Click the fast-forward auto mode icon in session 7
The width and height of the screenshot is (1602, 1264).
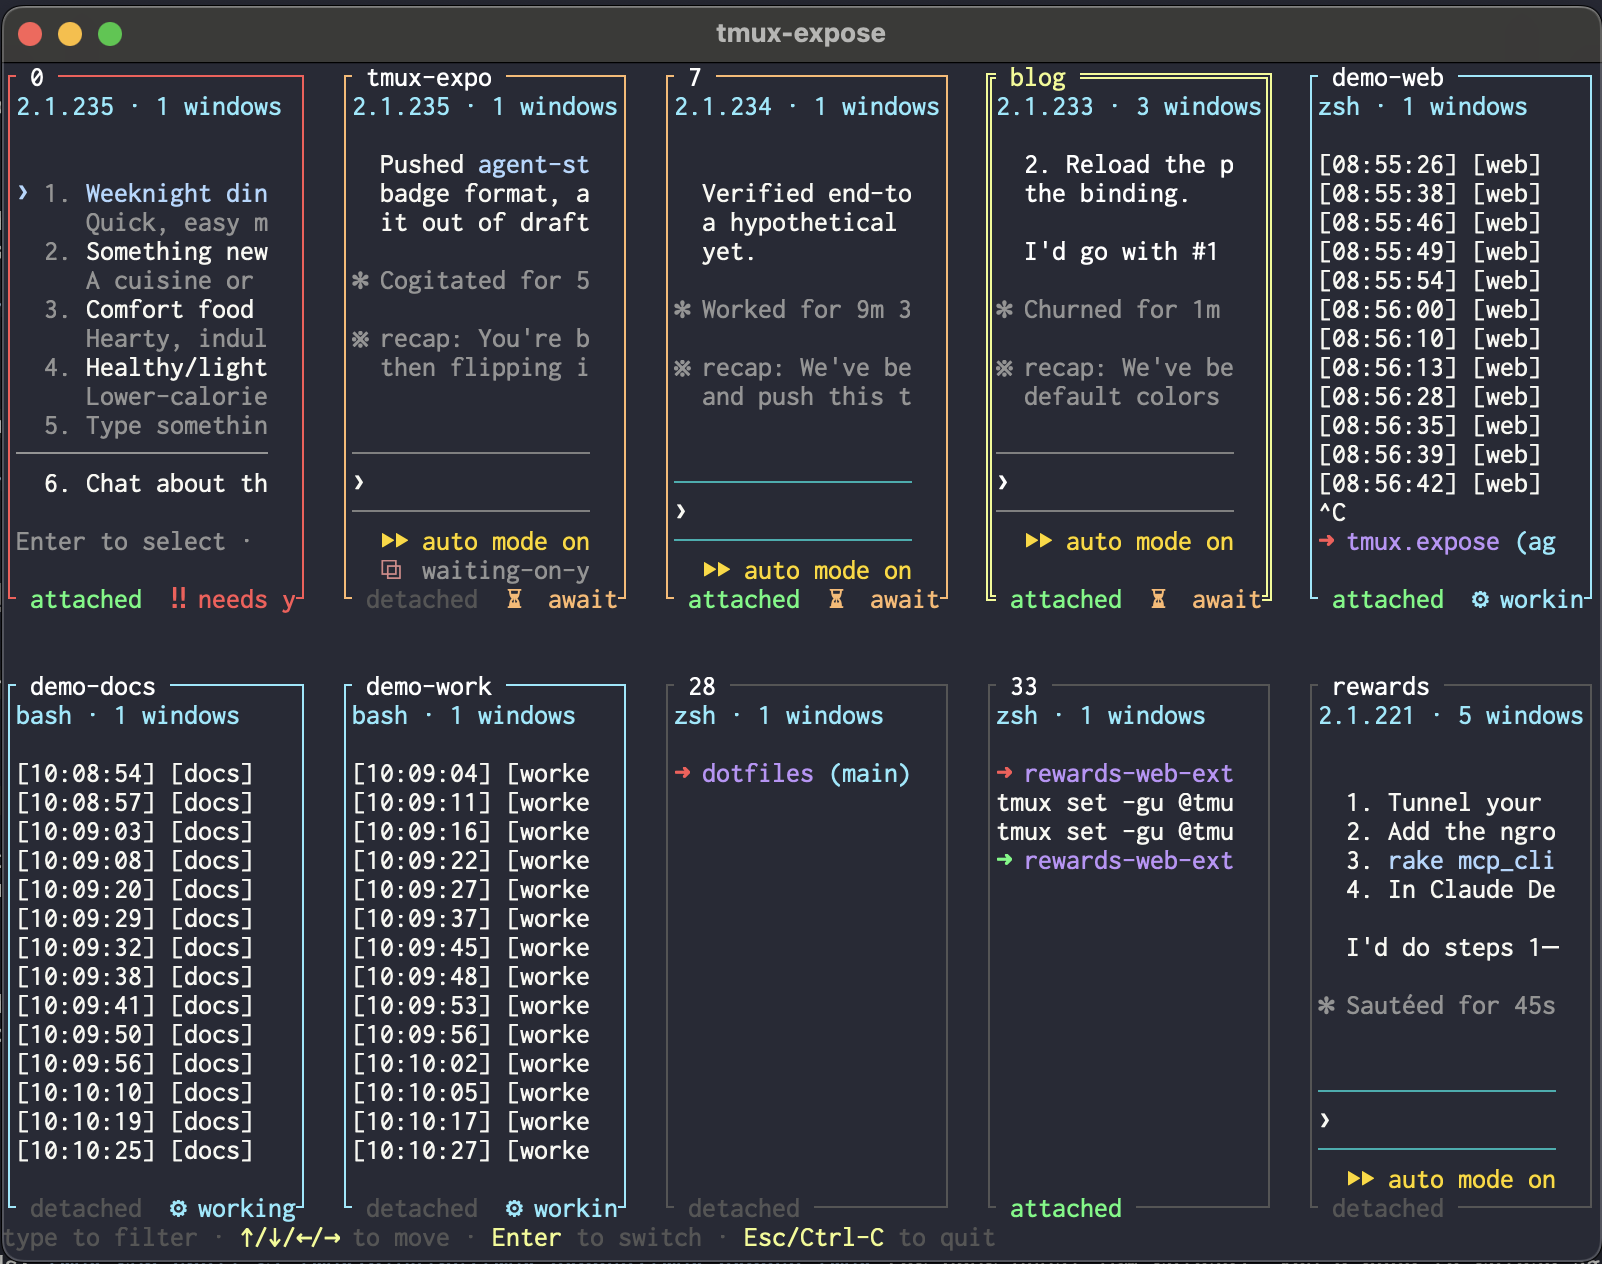click(716, 570)
